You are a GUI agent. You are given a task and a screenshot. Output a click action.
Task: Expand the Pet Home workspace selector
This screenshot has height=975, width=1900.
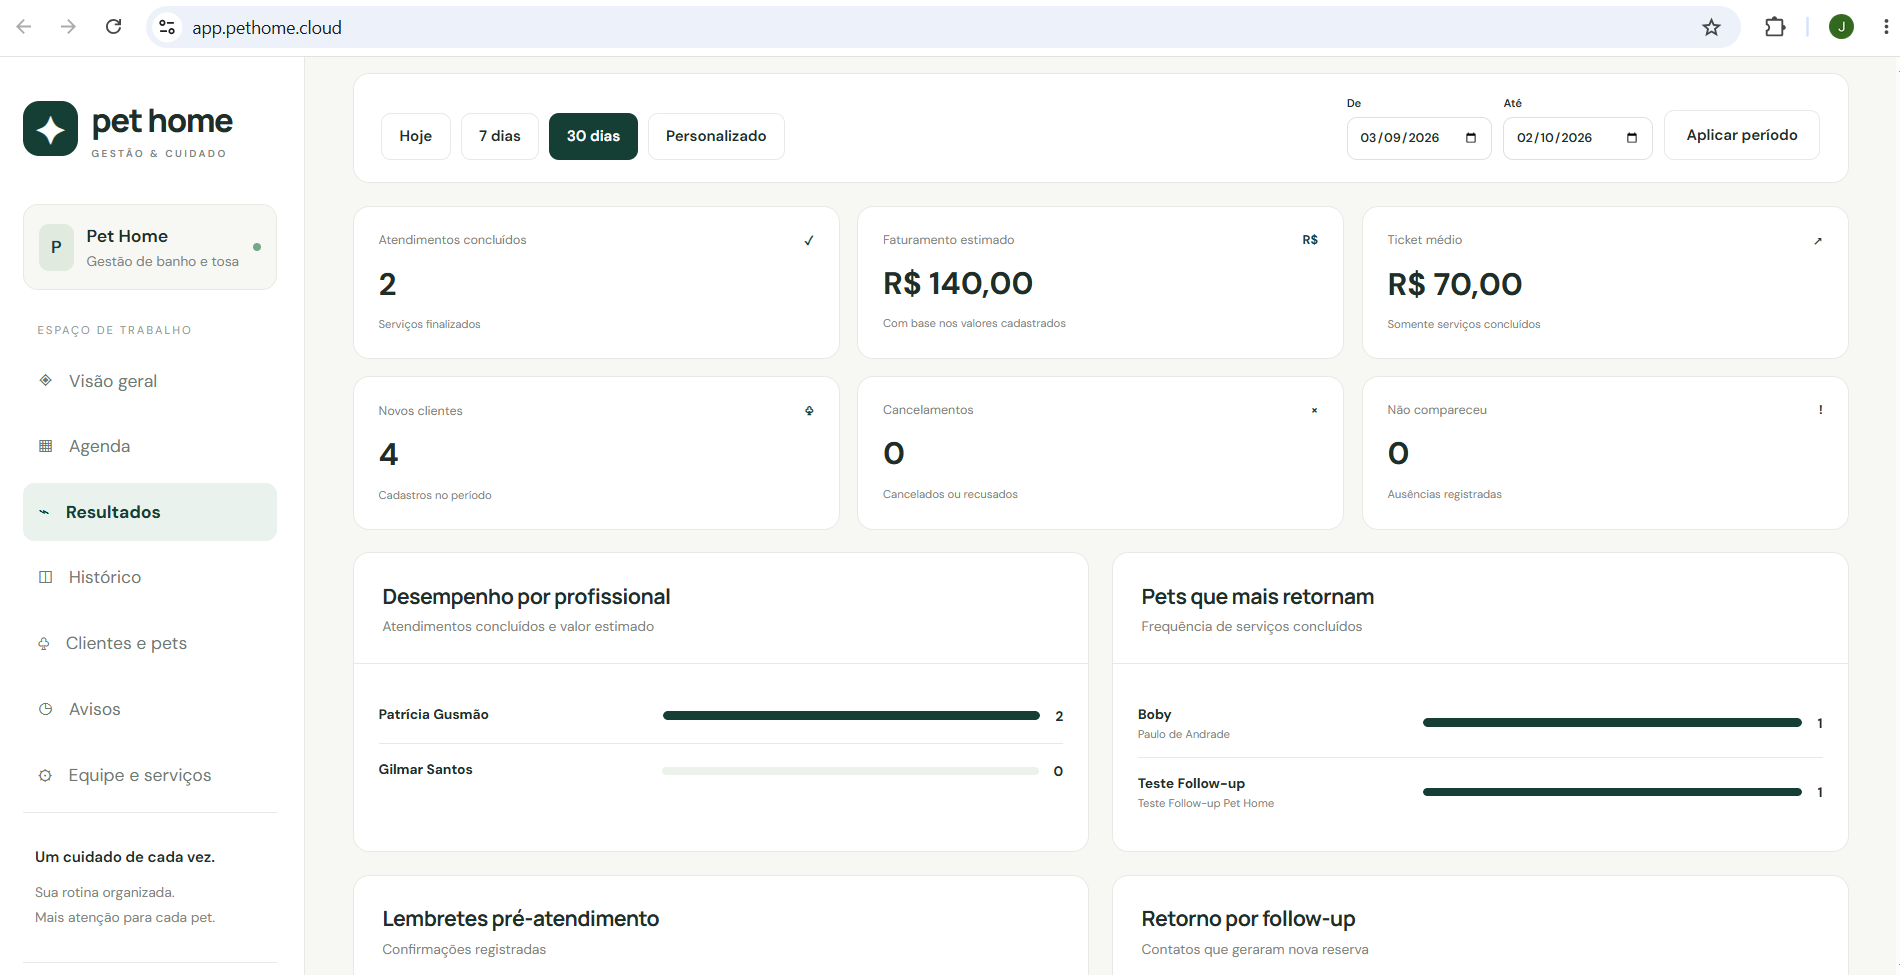[x=150, y=247]
